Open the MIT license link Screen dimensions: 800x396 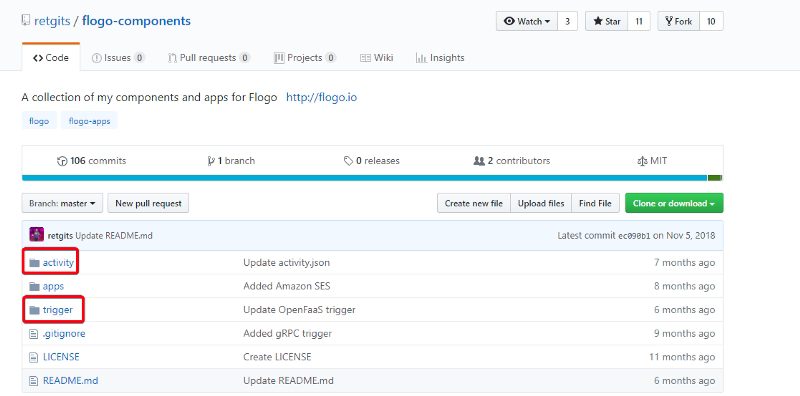click(x=652, y=161)
